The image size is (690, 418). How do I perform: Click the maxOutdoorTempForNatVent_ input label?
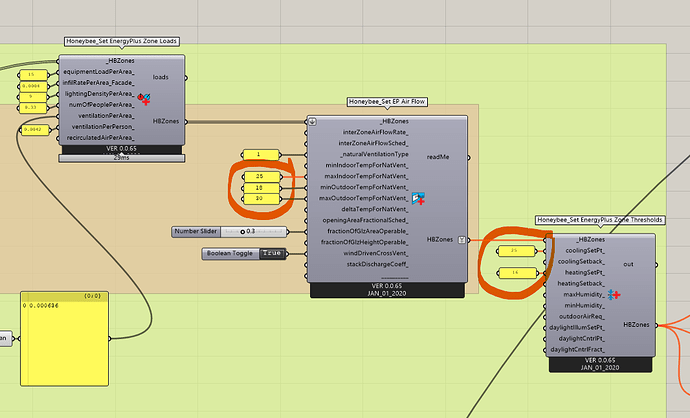(x=364, y=198)
